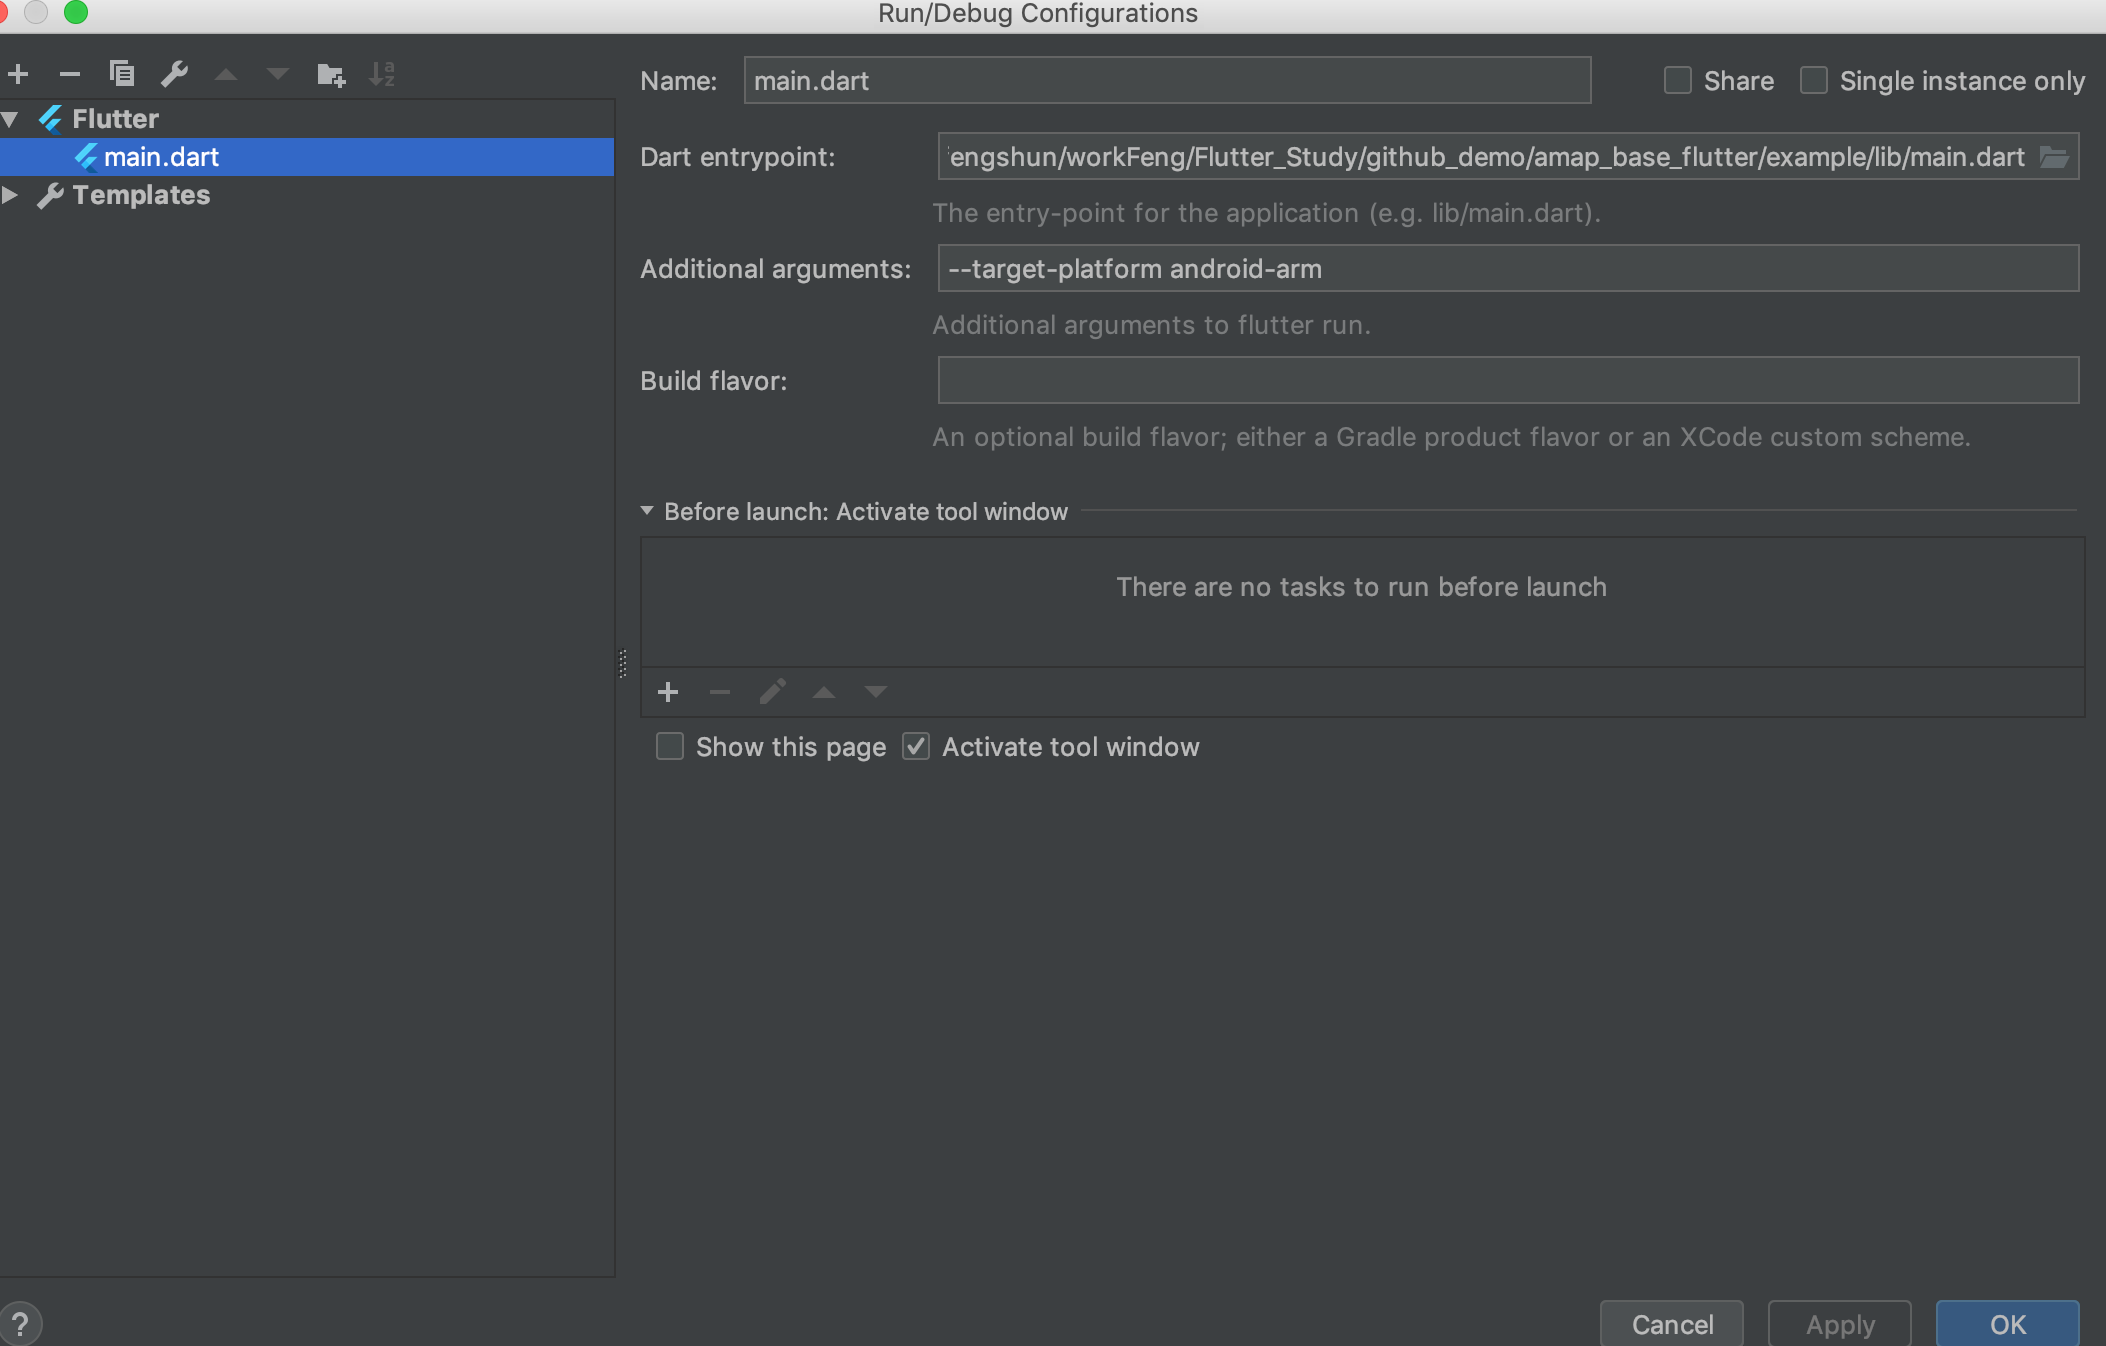
Task: Collapse the Before launch section
Action: pos(647,511)
